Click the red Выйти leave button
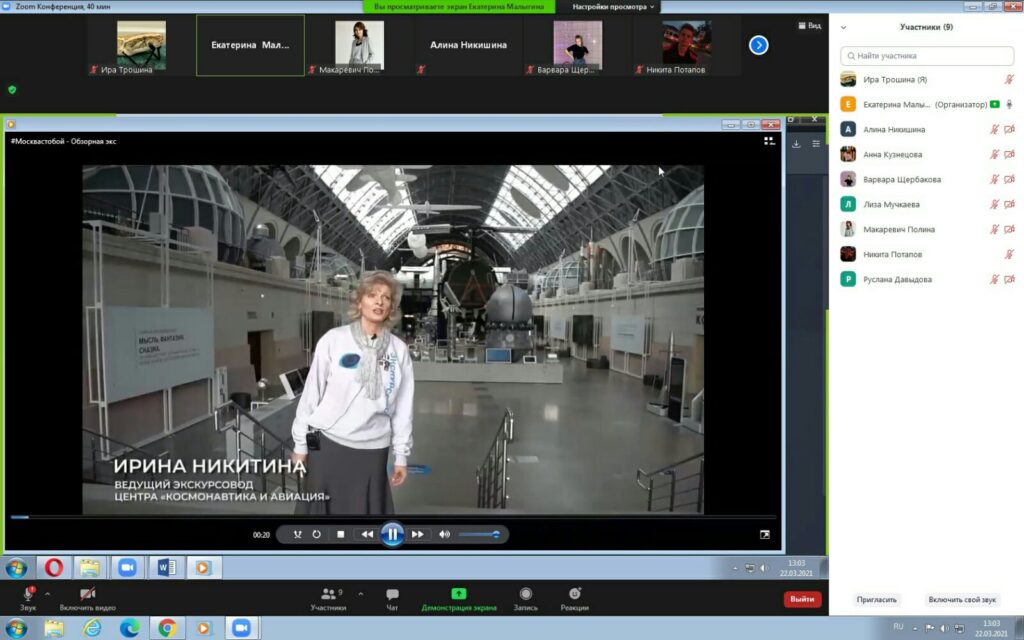This screenshot has width=1024, height=640. click(802, 599)
